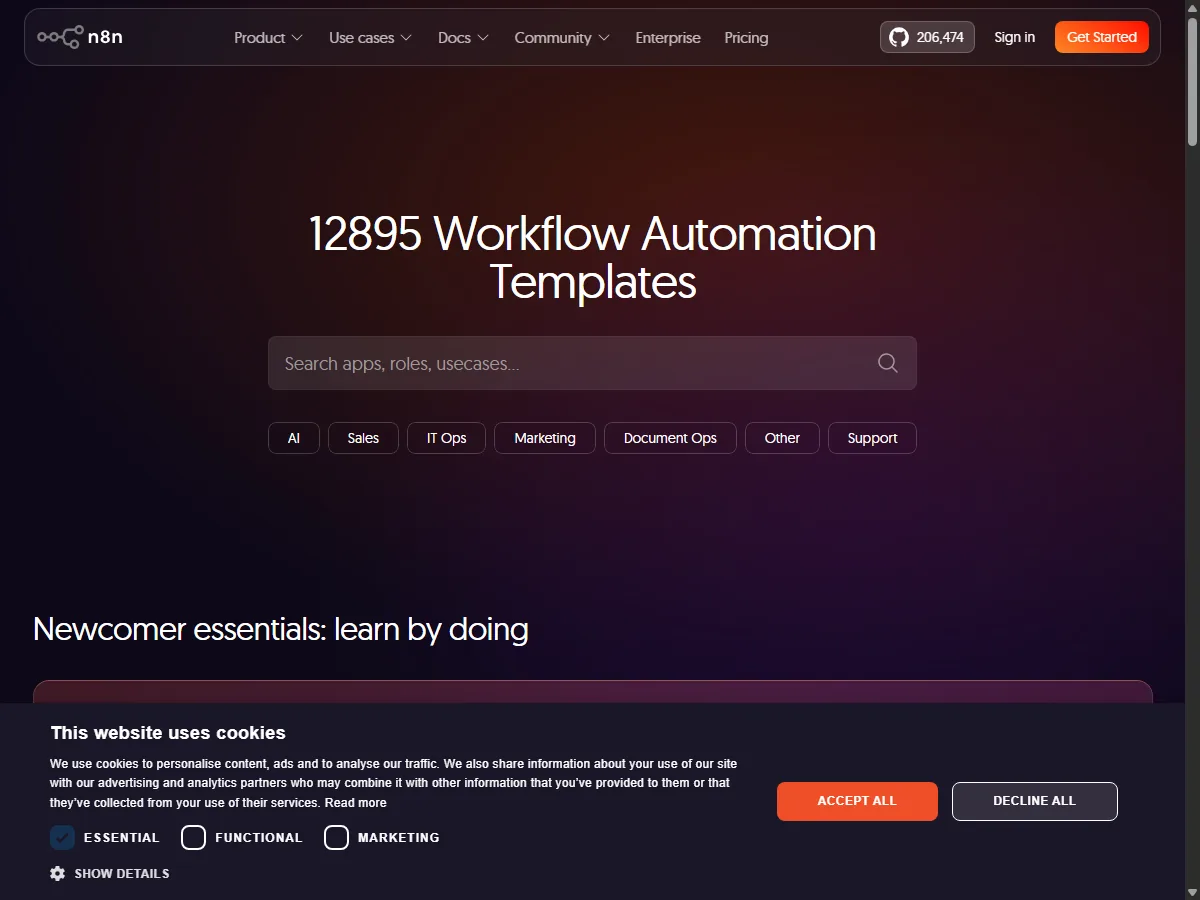The height and width of the screenshot is (900, 1200).
Task: Filter templates by AI category
Action: tap(294, 438)
